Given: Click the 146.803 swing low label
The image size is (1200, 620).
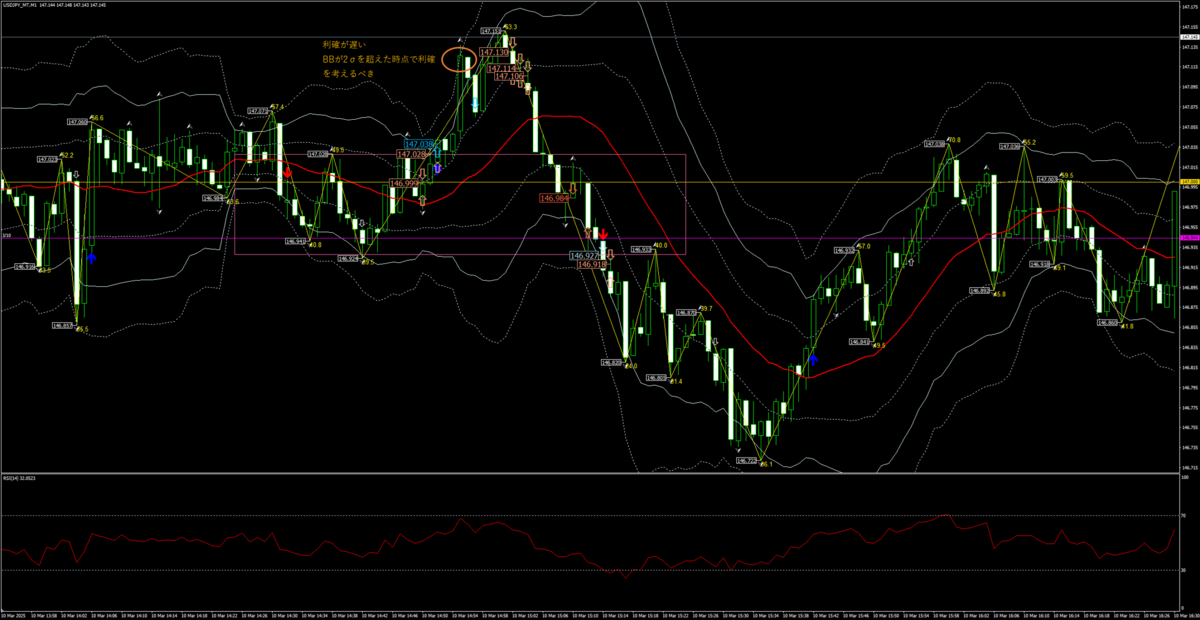Looking at the screenshot, I should click(657, 377).
